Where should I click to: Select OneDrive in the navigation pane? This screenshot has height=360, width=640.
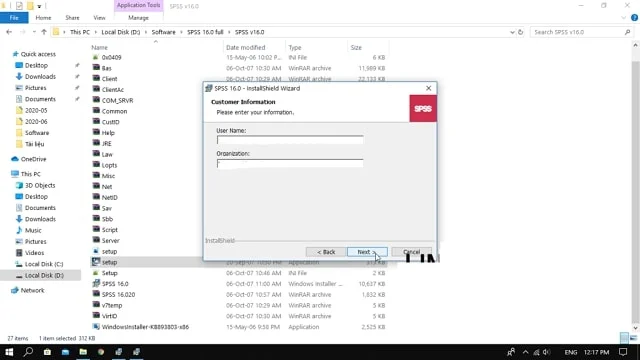[x=33, y=159]
